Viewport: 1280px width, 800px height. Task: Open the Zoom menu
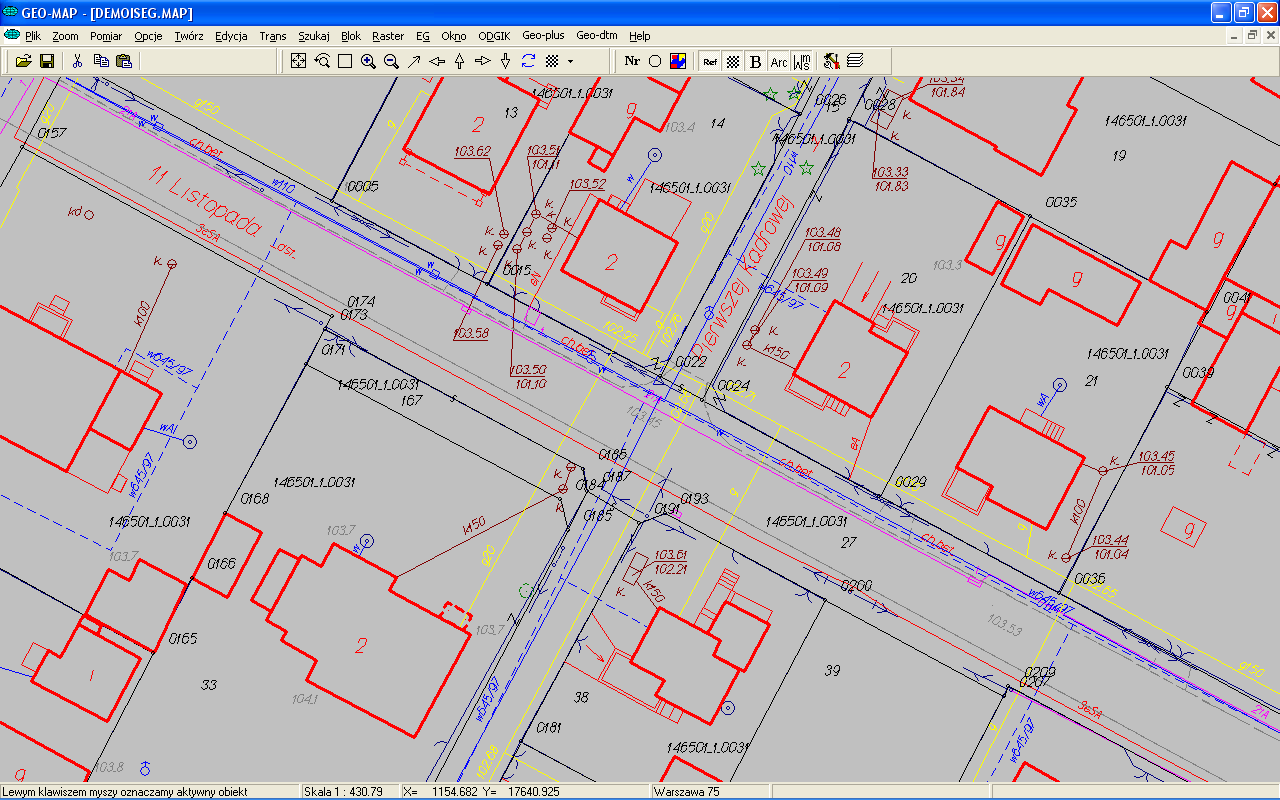click(x=65, y=36)
